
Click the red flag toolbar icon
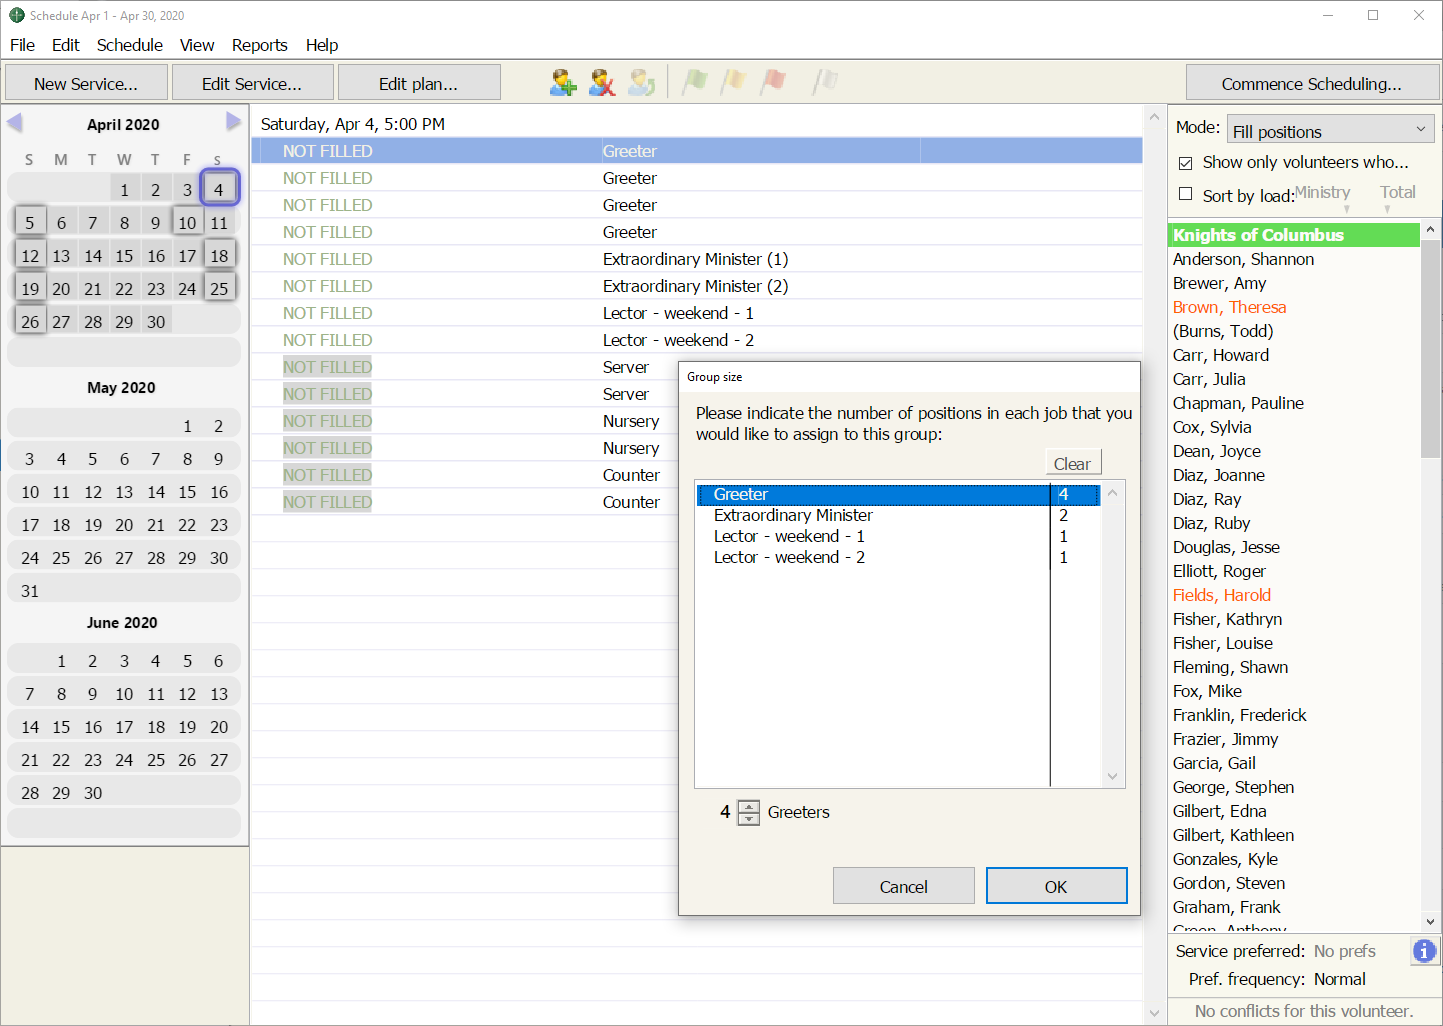(773, 82)
